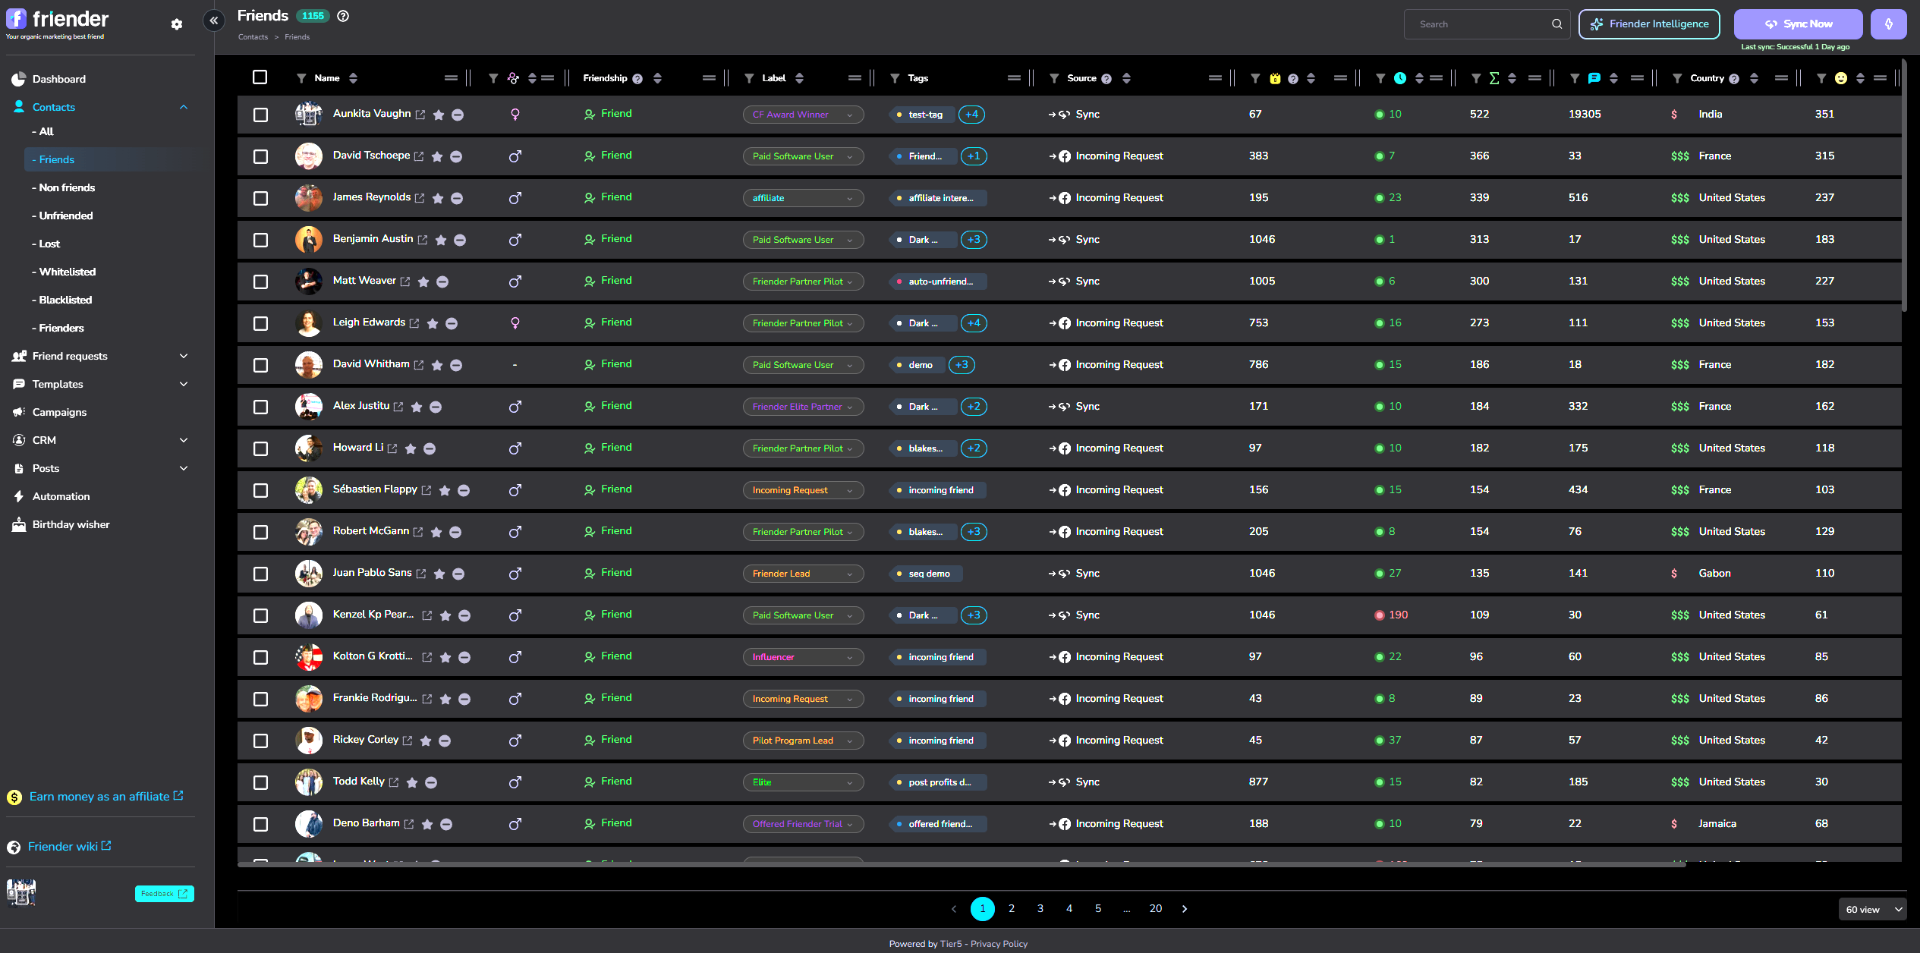Click the Source column help icon

click(1107, 79)
